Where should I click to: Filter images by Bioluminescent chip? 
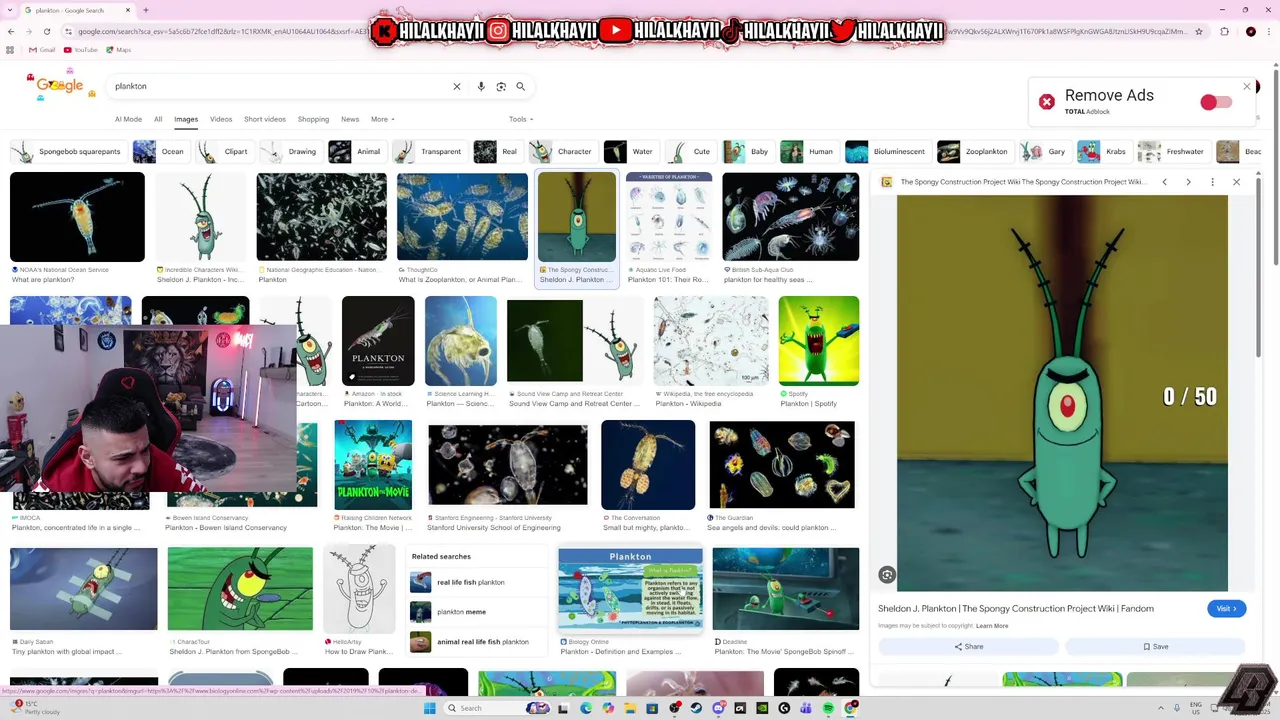coord(887,152)
